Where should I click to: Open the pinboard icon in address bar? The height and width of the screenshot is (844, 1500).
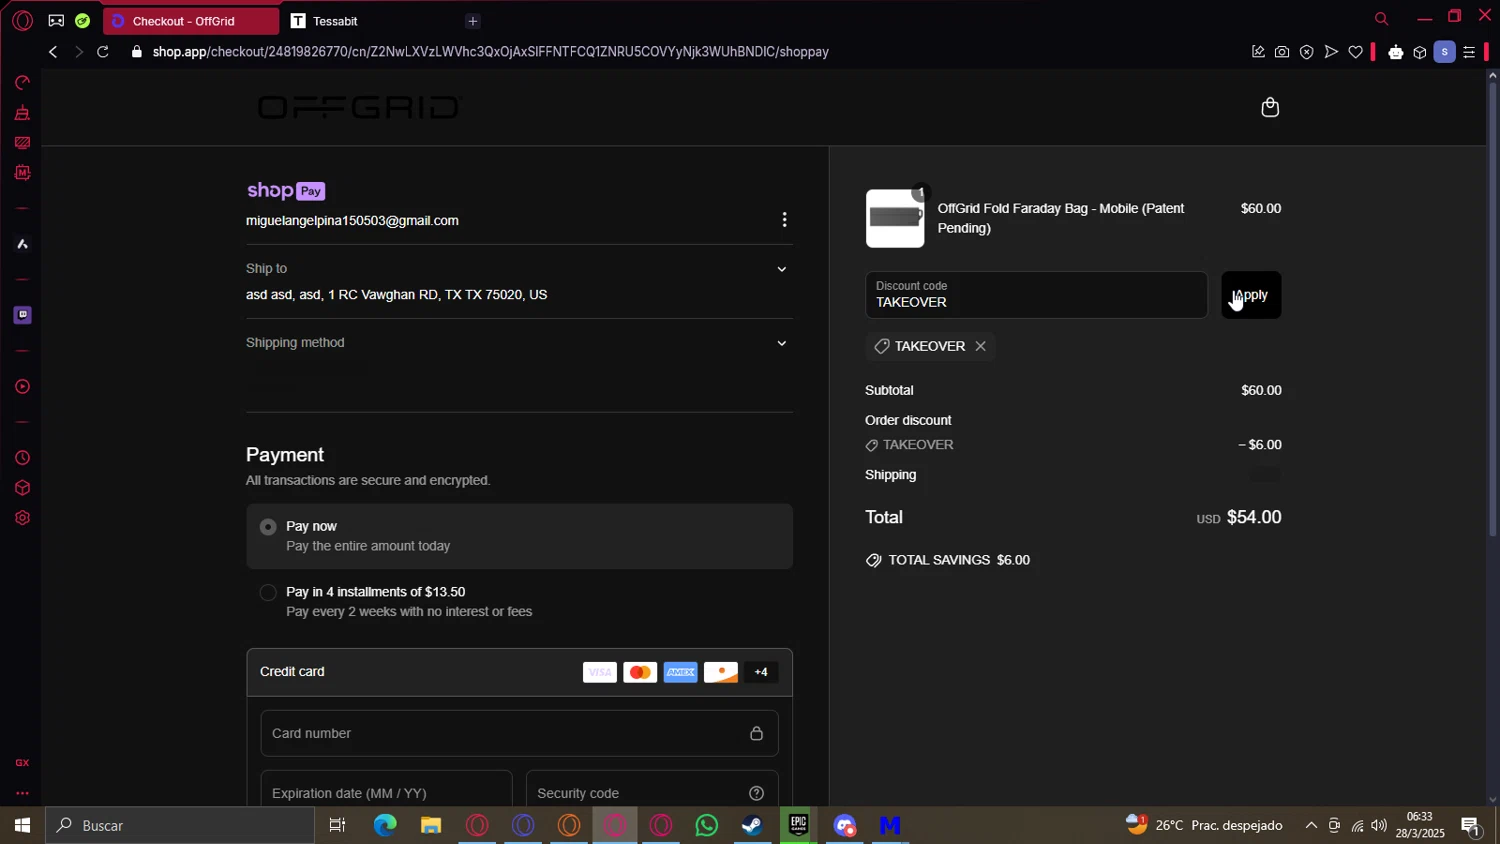click(x=1258, y=52)
